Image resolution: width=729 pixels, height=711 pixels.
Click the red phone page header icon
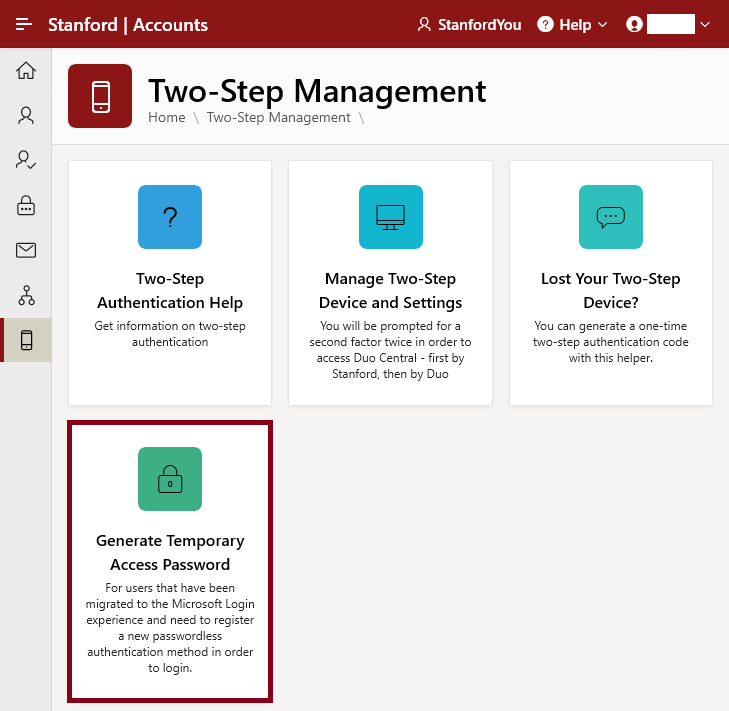[x=100, y=96]
